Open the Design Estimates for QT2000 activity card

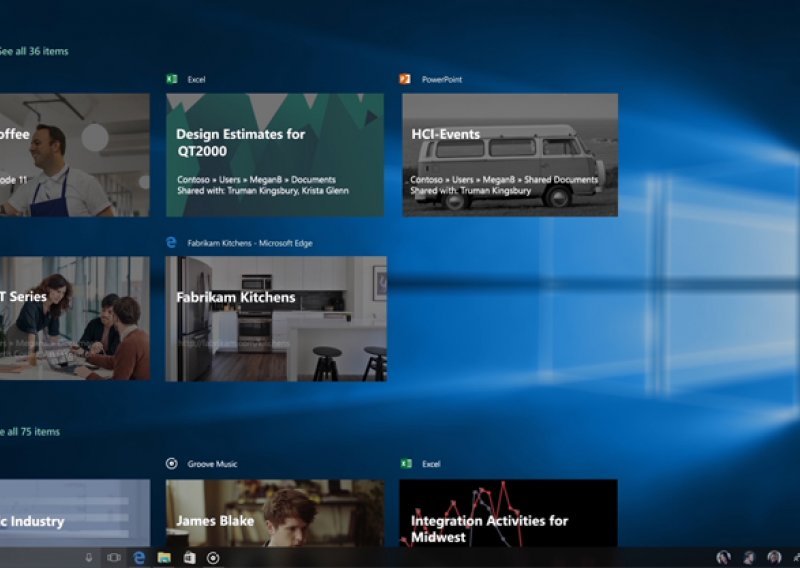point(275,155)
